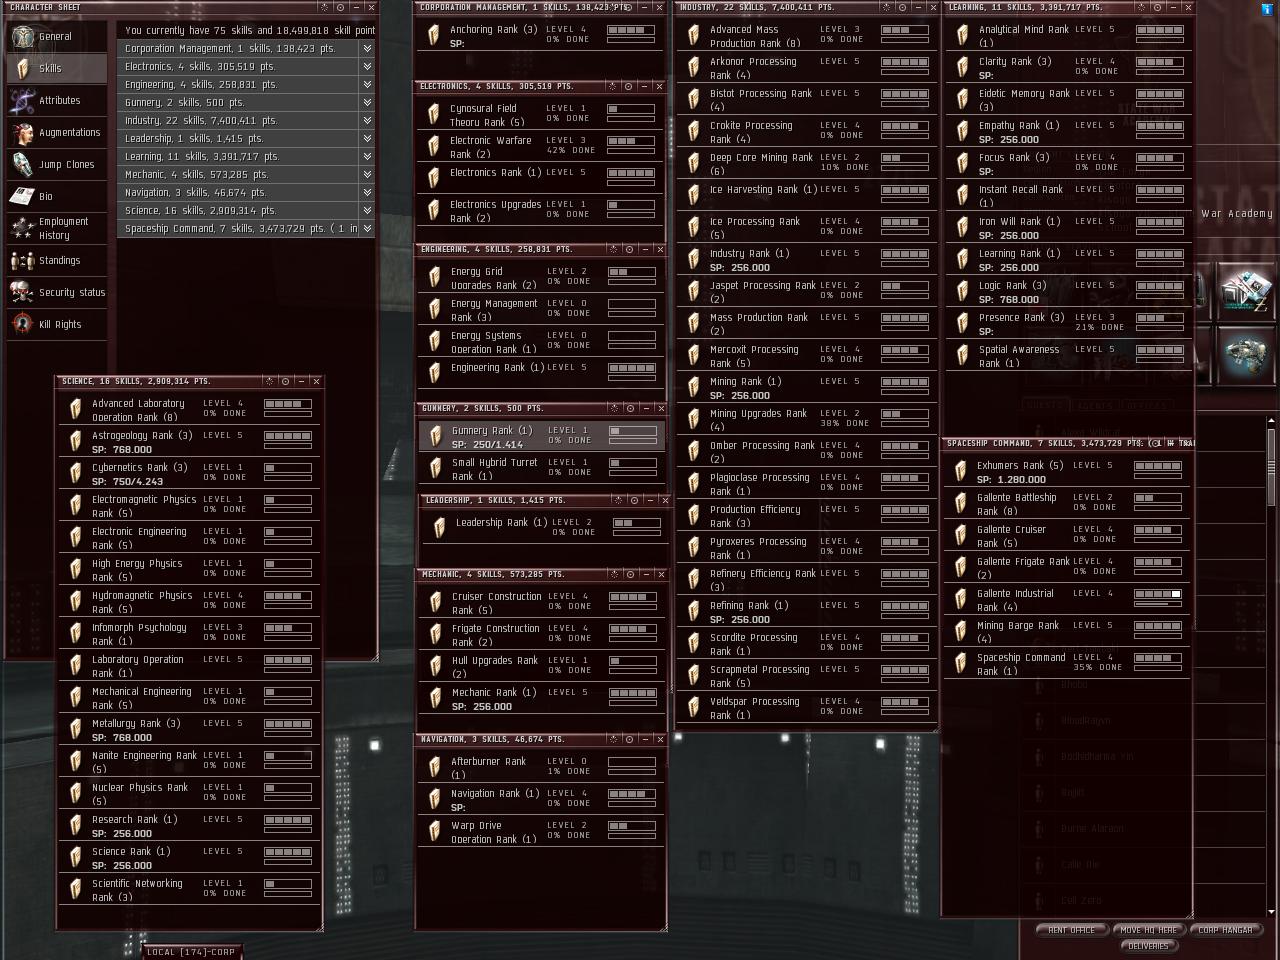Click the Iron Will skill book icon
1280x960 pixels.
point(962,228)
